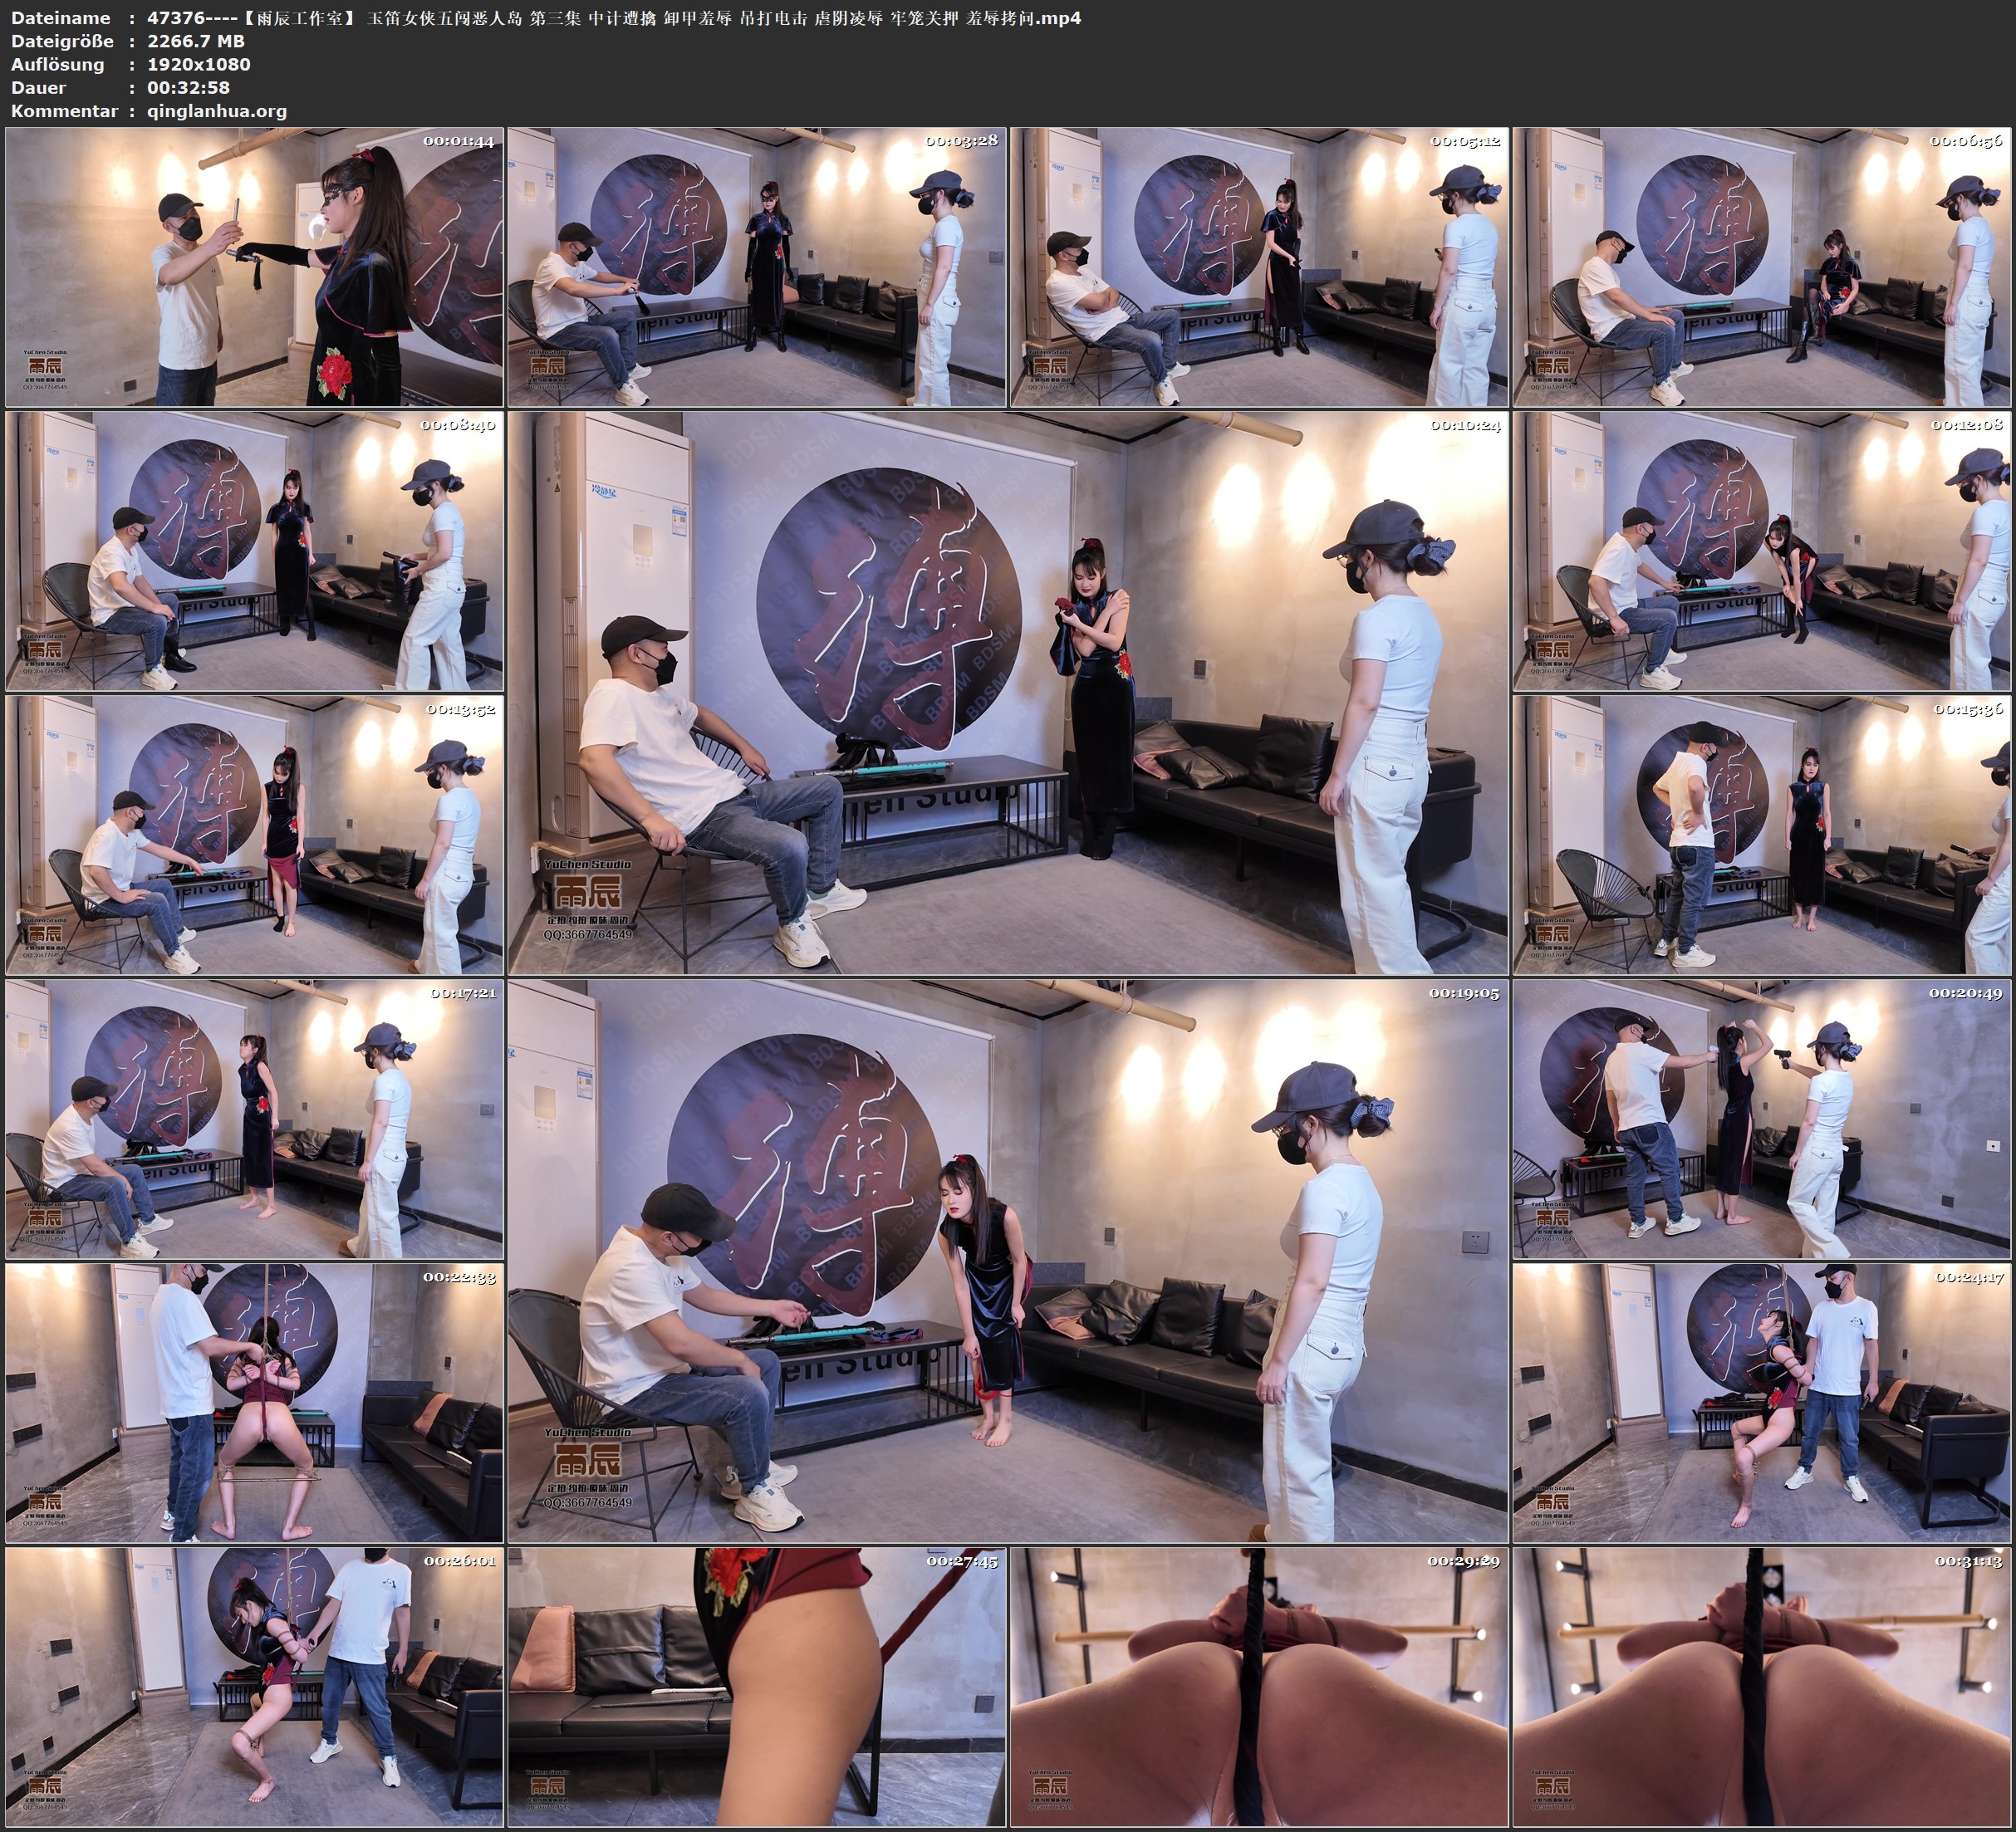Click the large frame at 00:19:05

click(x=1007, y=1260)
